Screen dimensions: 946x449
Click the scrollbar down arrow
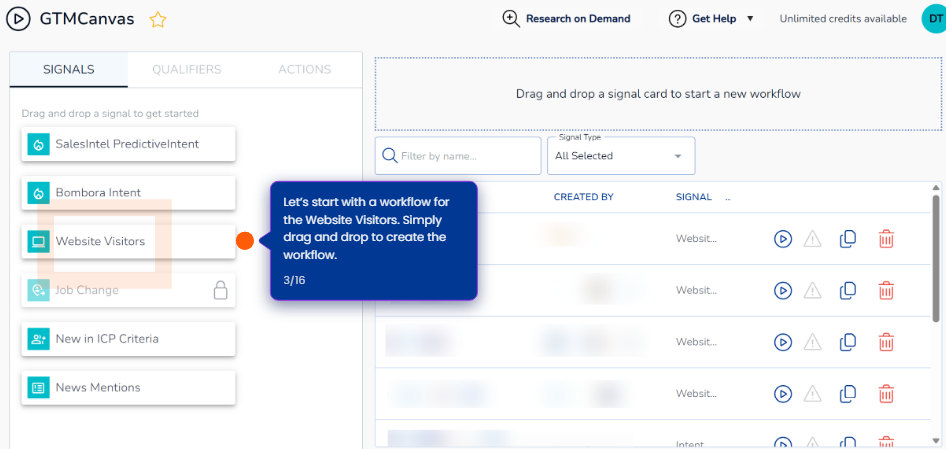[x=936, y=441]
